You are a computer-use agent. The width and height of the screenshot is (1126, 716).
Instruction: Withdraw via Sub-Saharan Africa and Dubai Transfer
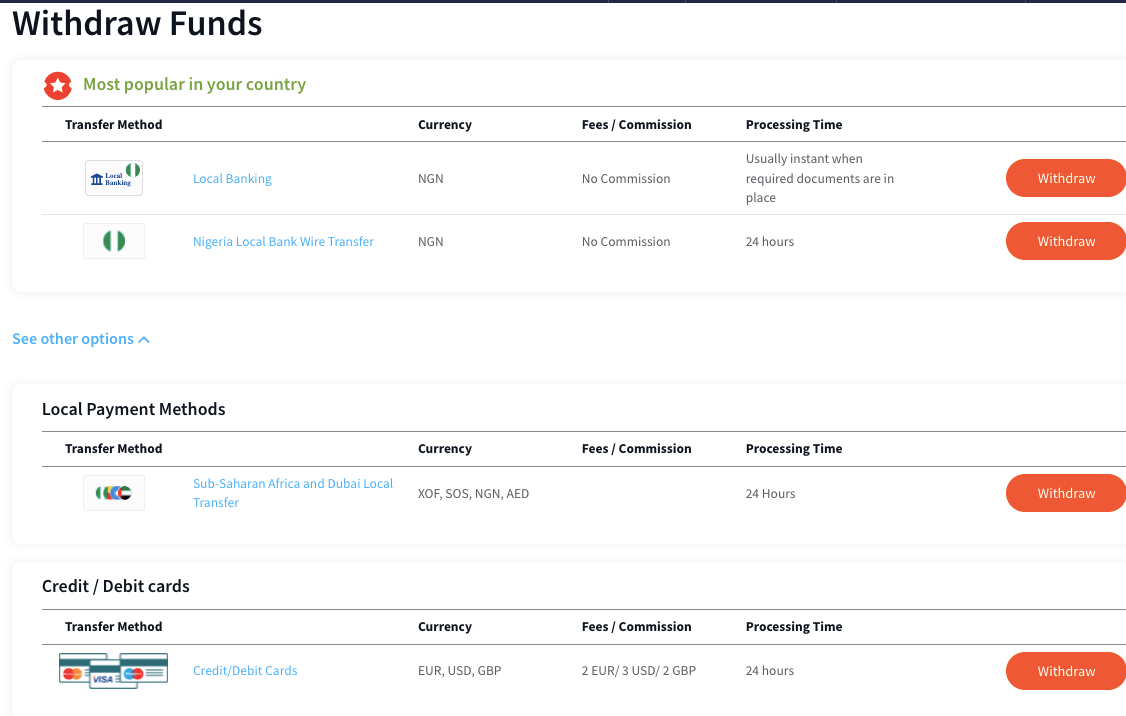point(1066,493)
